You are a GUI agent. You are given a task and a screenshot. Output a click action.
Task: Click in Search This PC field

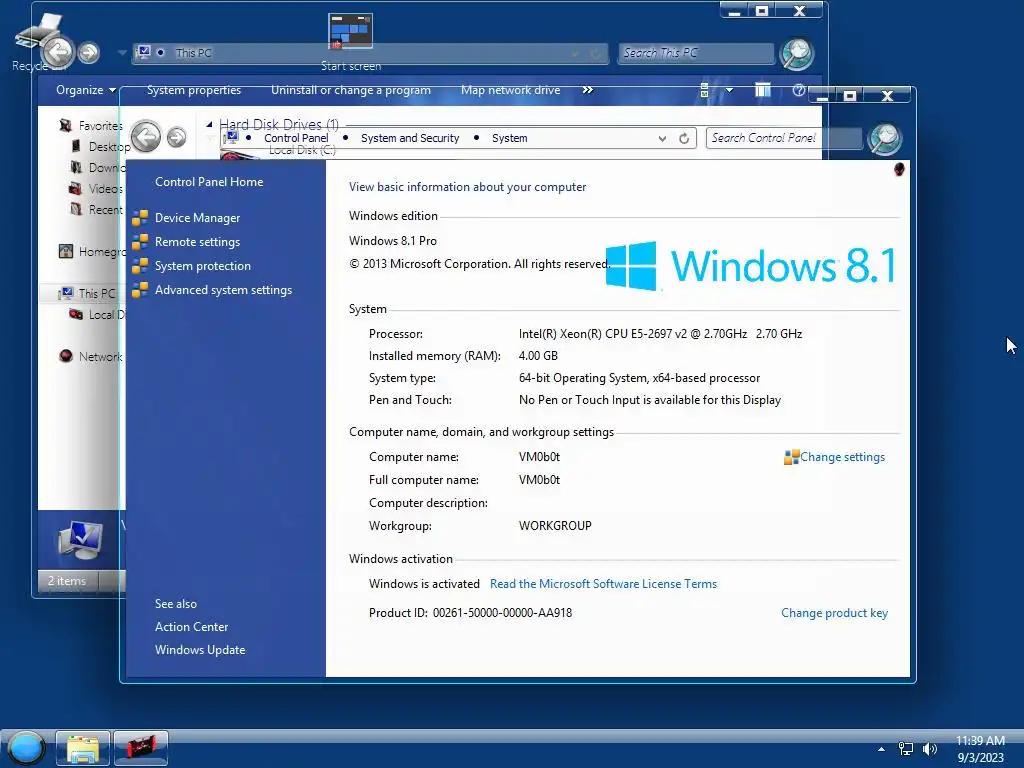point(696,54)
